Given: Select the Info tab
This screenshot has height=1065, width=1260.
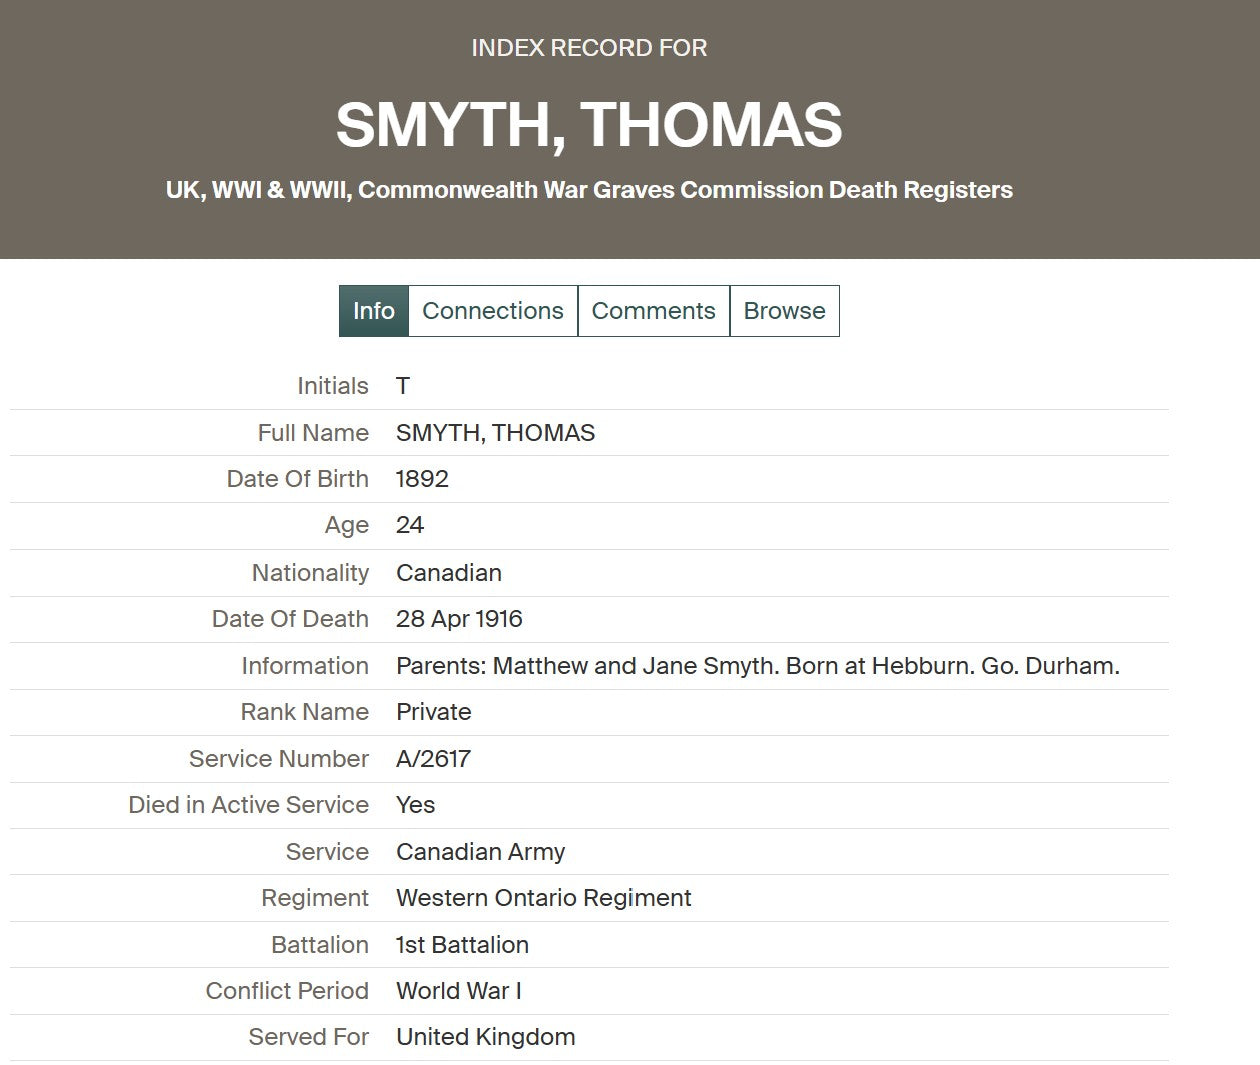Looking at the screenshot, I should pos(373,311).
